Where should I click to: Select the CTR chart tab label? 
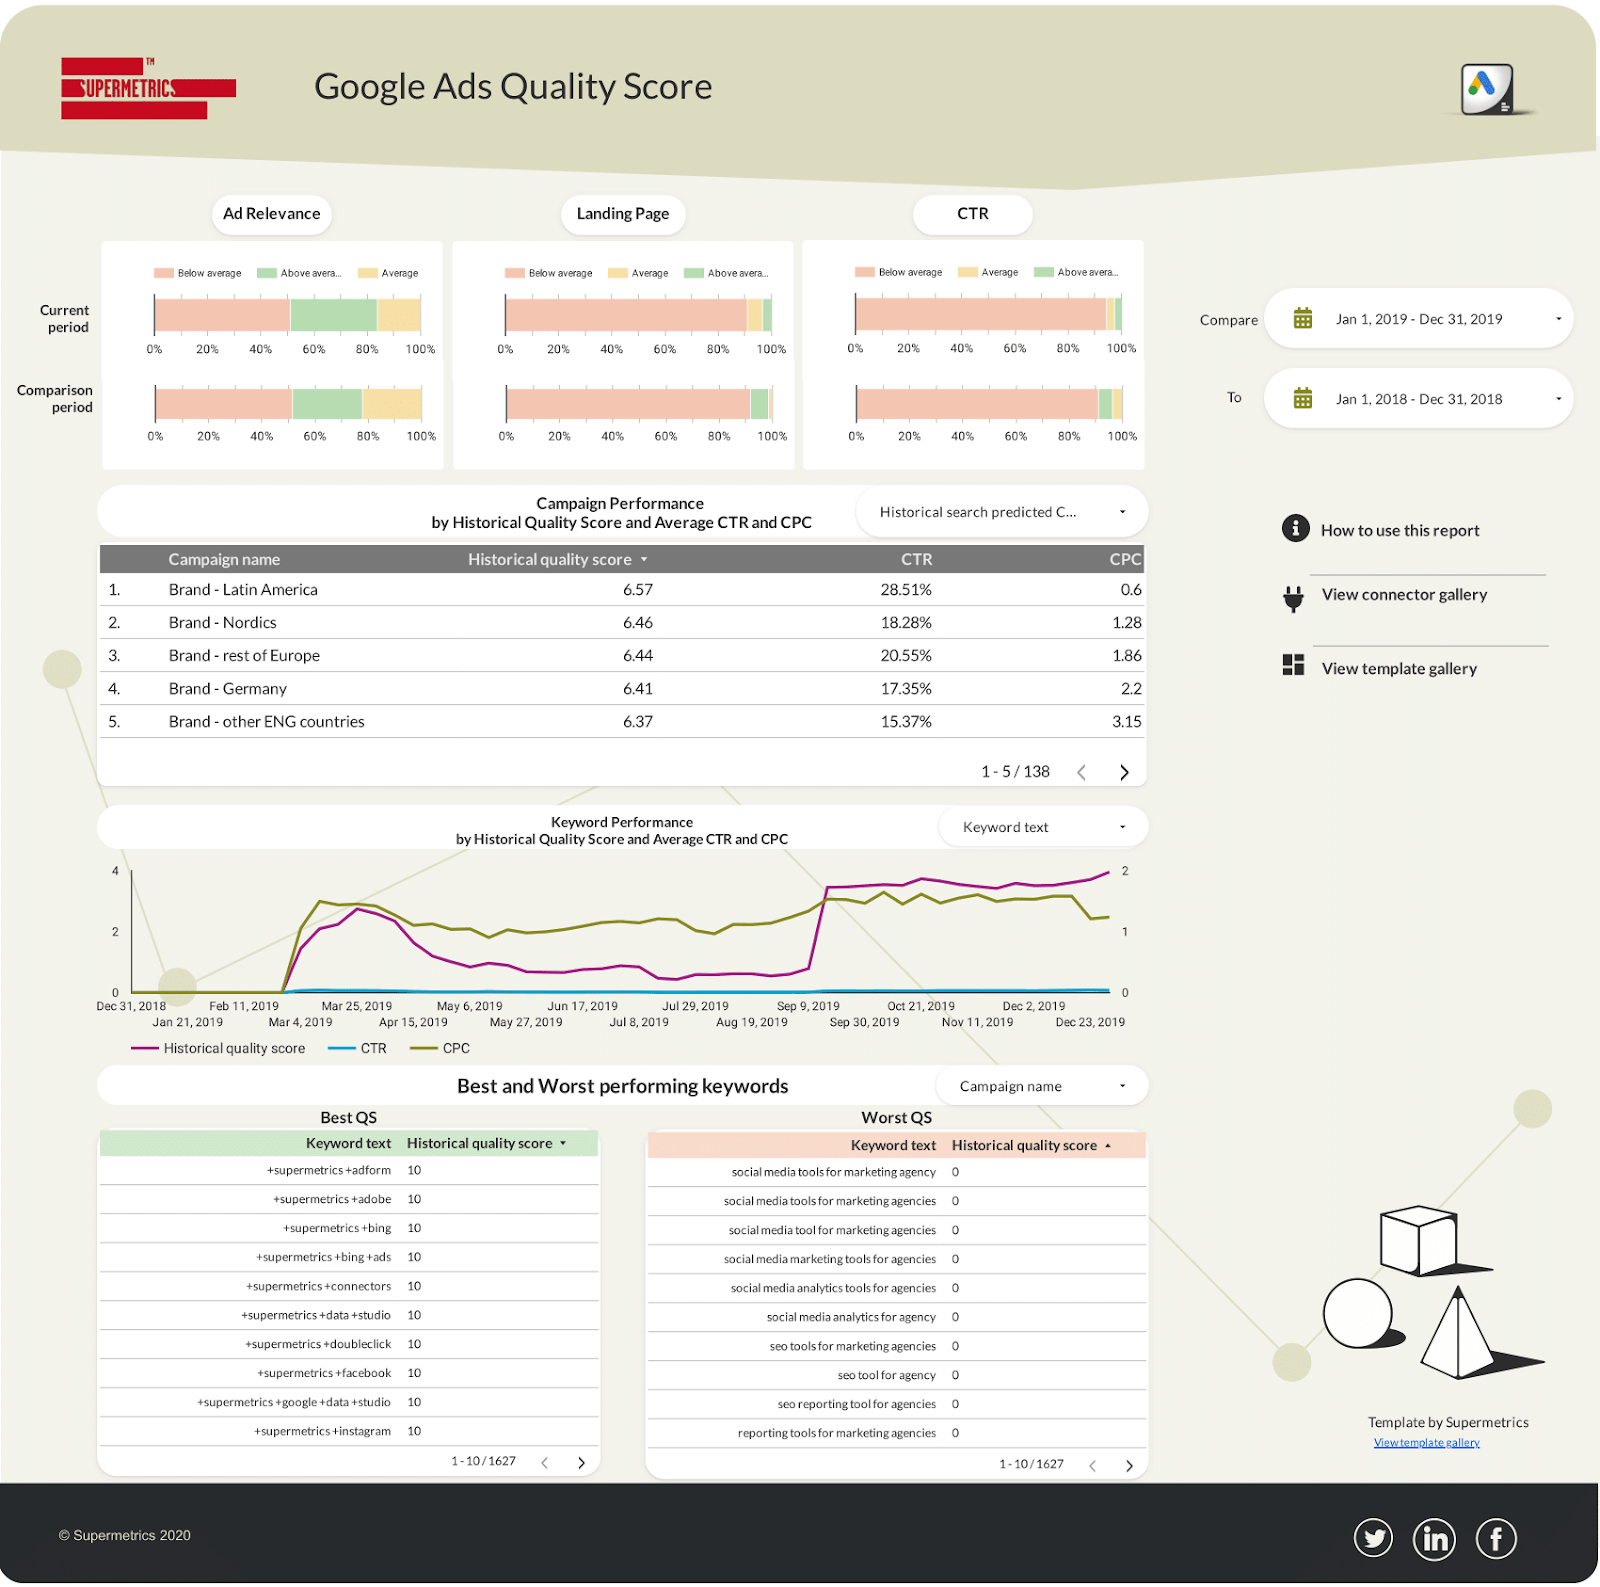point(972,214)
